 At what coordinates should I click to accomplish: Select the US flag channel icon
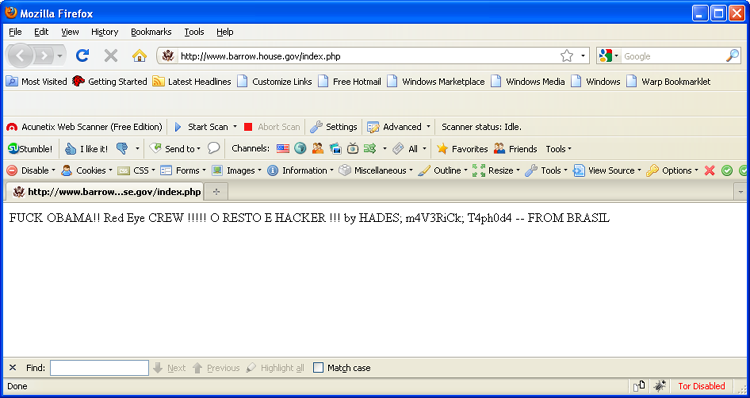283,148
